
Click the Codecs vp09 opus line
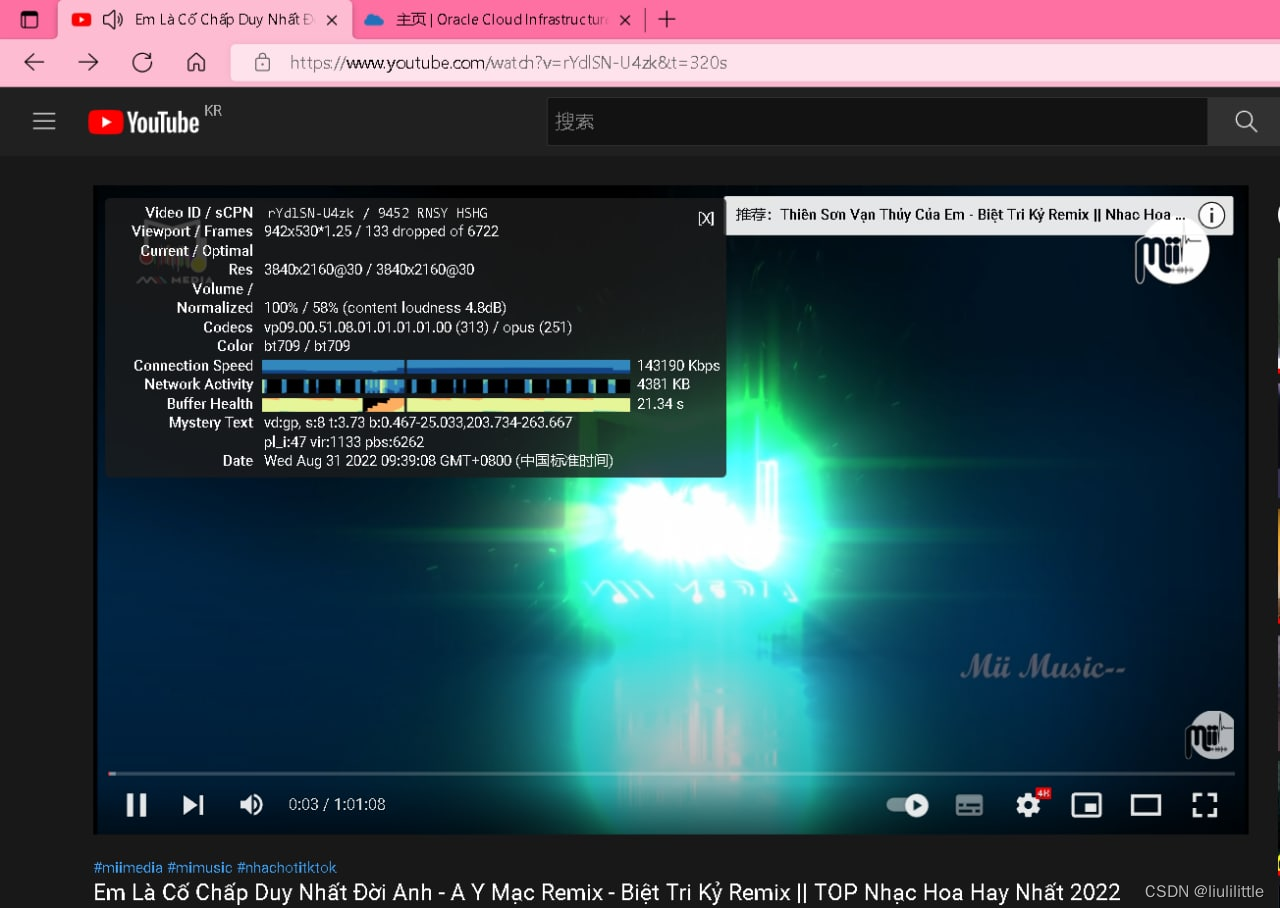tap(418, 327)
